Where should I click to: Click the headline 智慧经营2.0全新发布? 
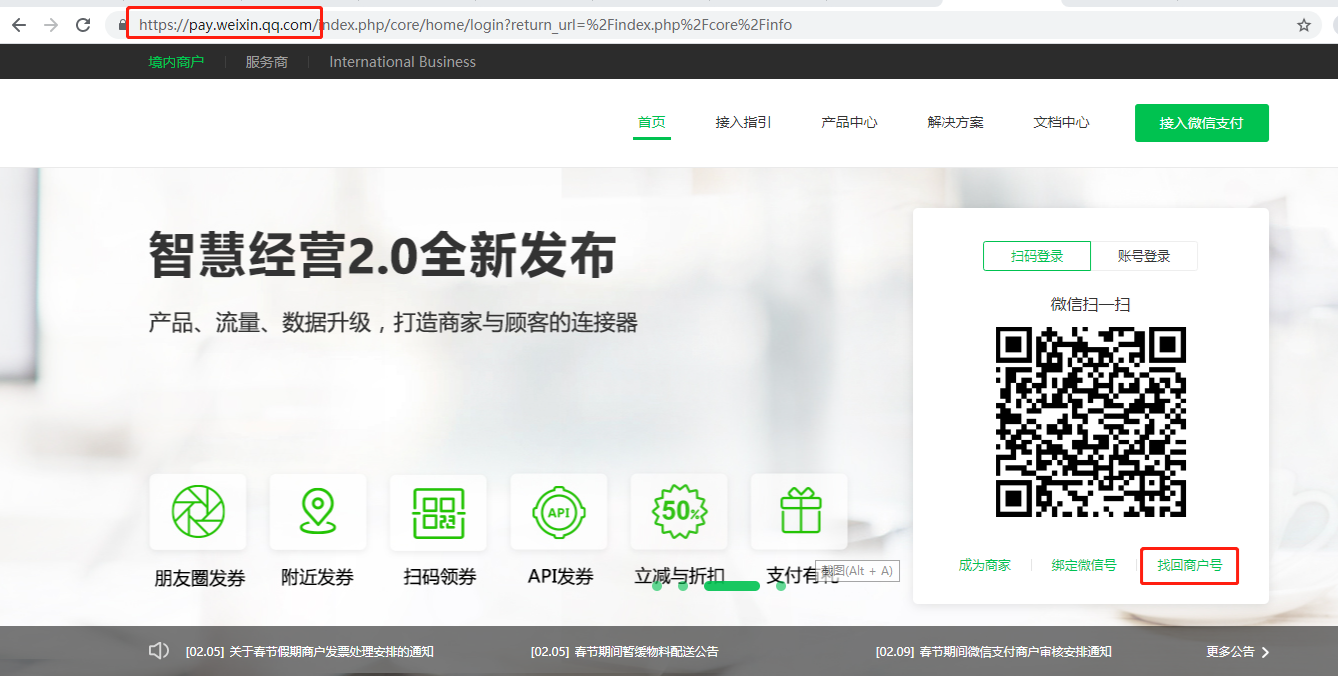(382, 254)
